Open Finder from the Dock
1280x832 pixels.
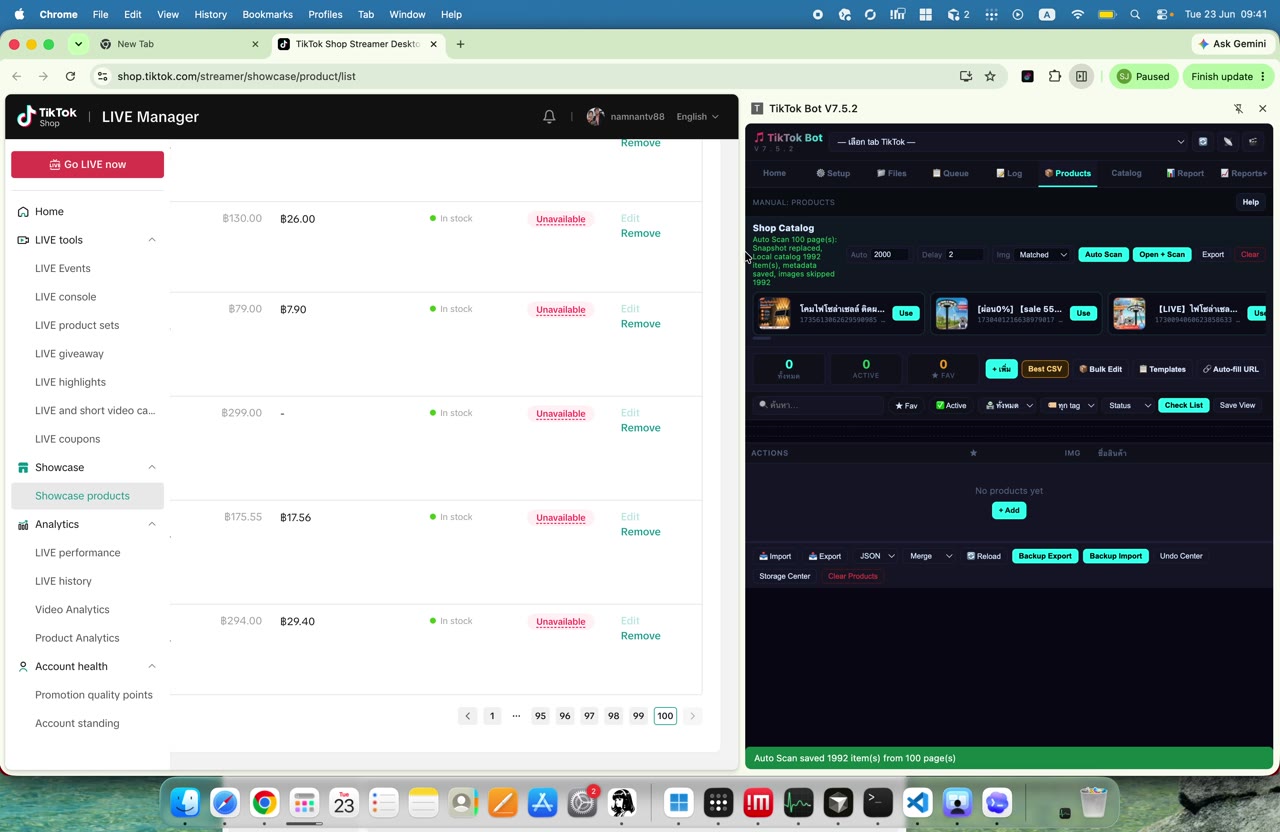185,802
